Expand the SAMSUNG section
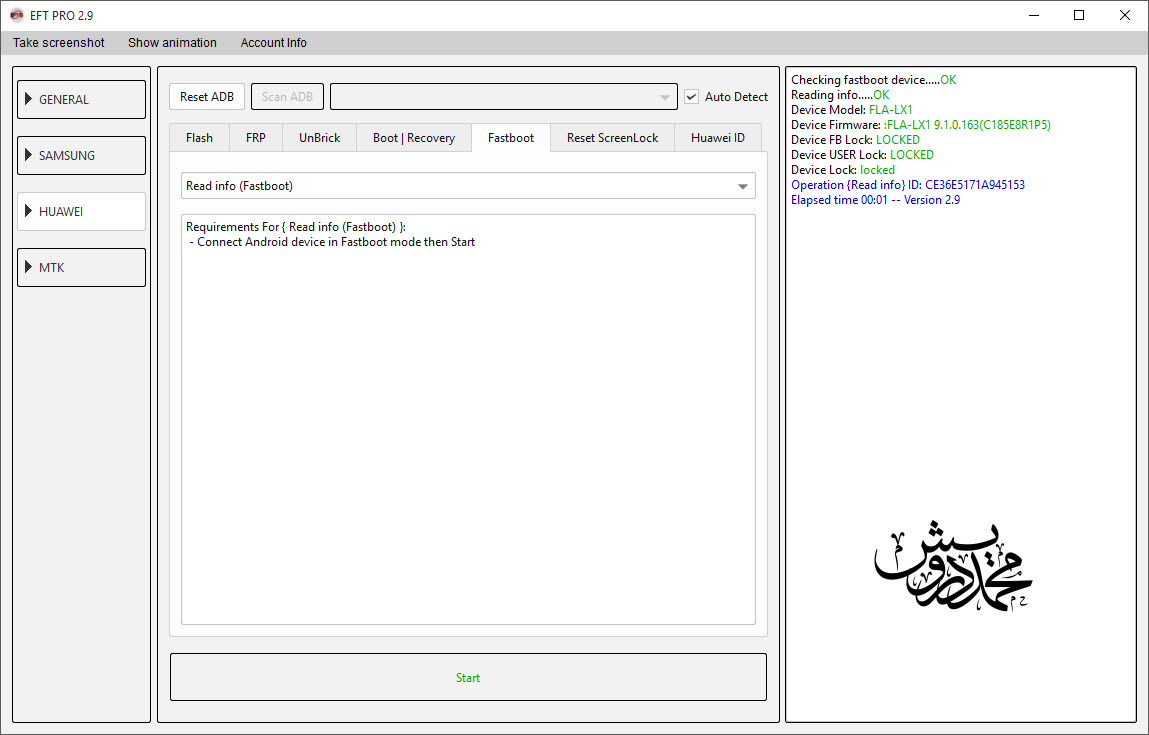Screen dimensions: 1149x735 (81, 155)
